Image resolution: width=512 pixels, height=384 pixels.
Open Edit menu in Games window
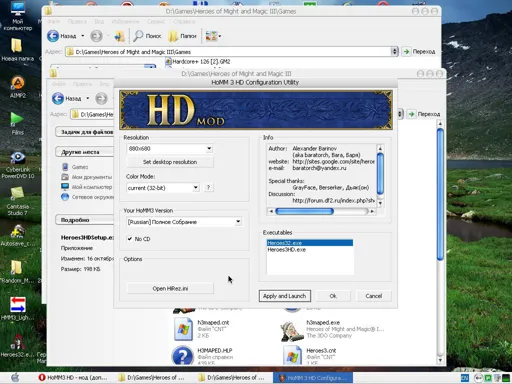(x=77, y=22)
